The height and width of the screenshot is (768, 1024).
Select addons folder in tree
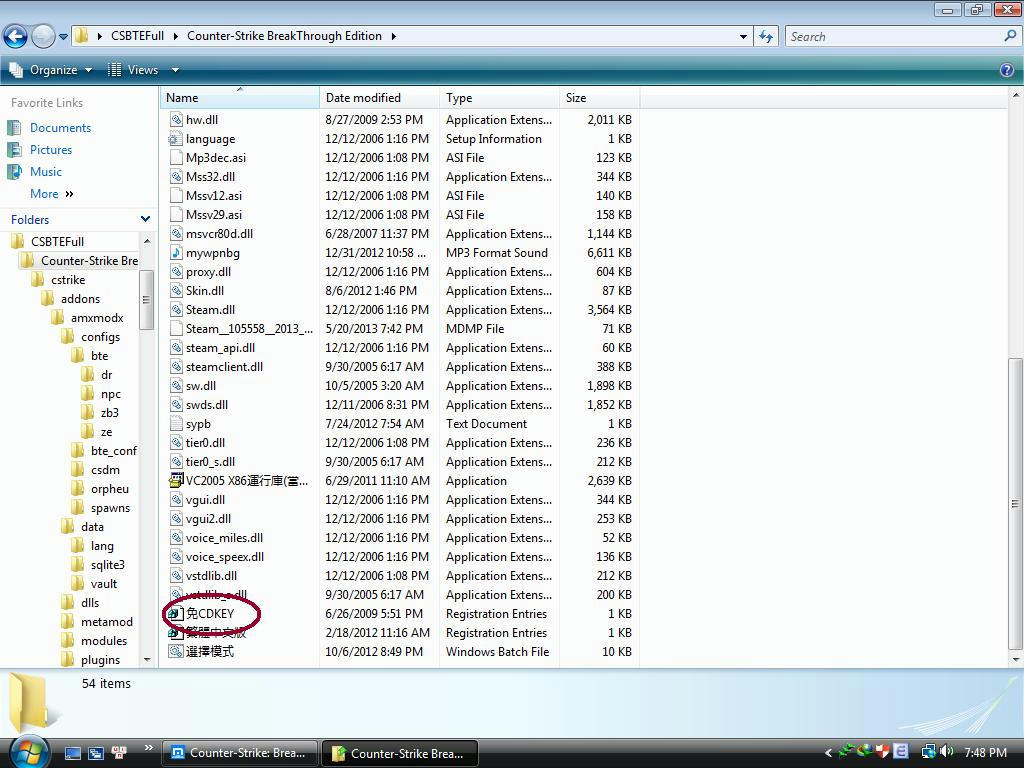[80, 298]
